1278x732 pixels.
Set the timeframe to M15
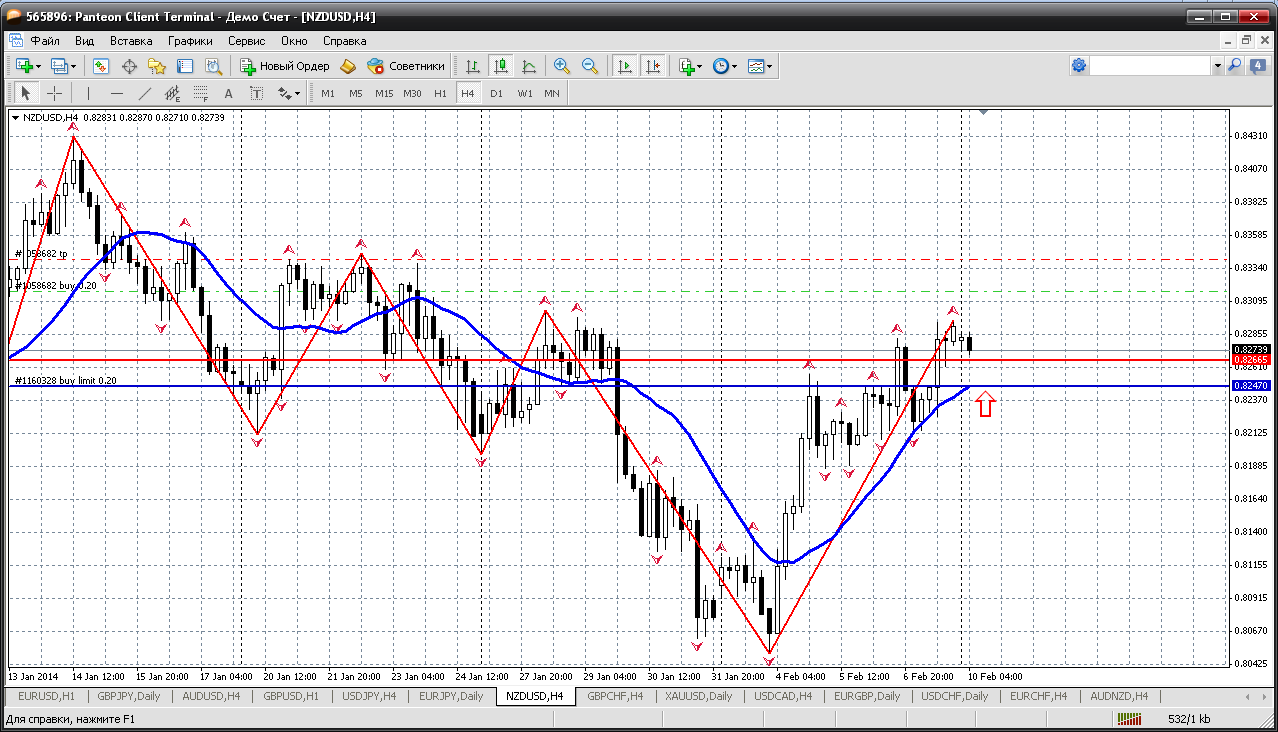(384, 93)
